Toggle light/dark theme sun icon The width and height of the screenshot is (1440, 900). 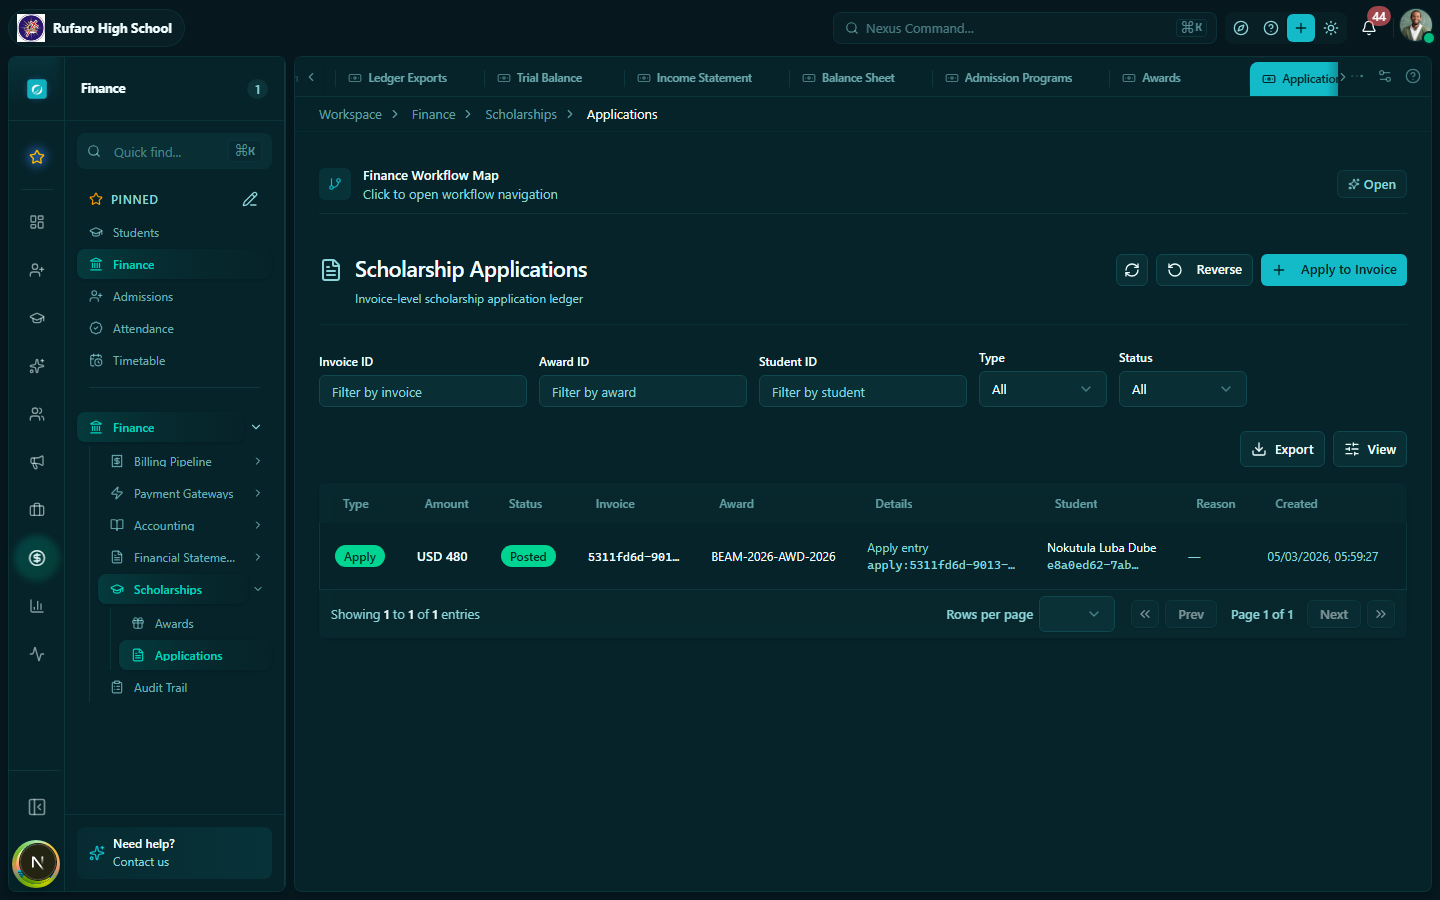(x=1331, y=28)
